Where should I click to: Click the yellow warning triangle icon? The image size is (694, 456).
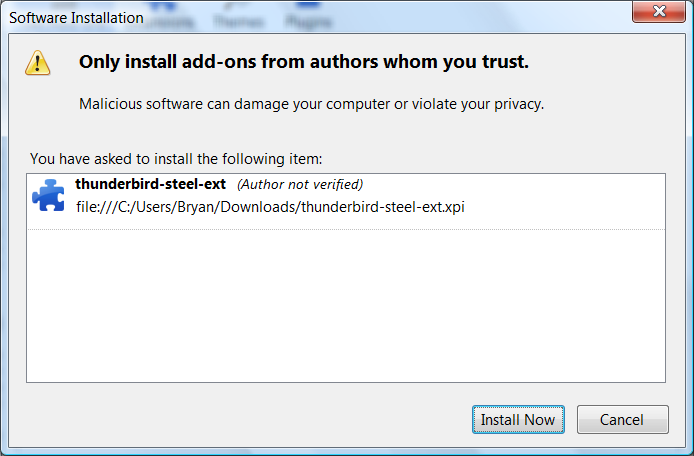pos(39,62)
